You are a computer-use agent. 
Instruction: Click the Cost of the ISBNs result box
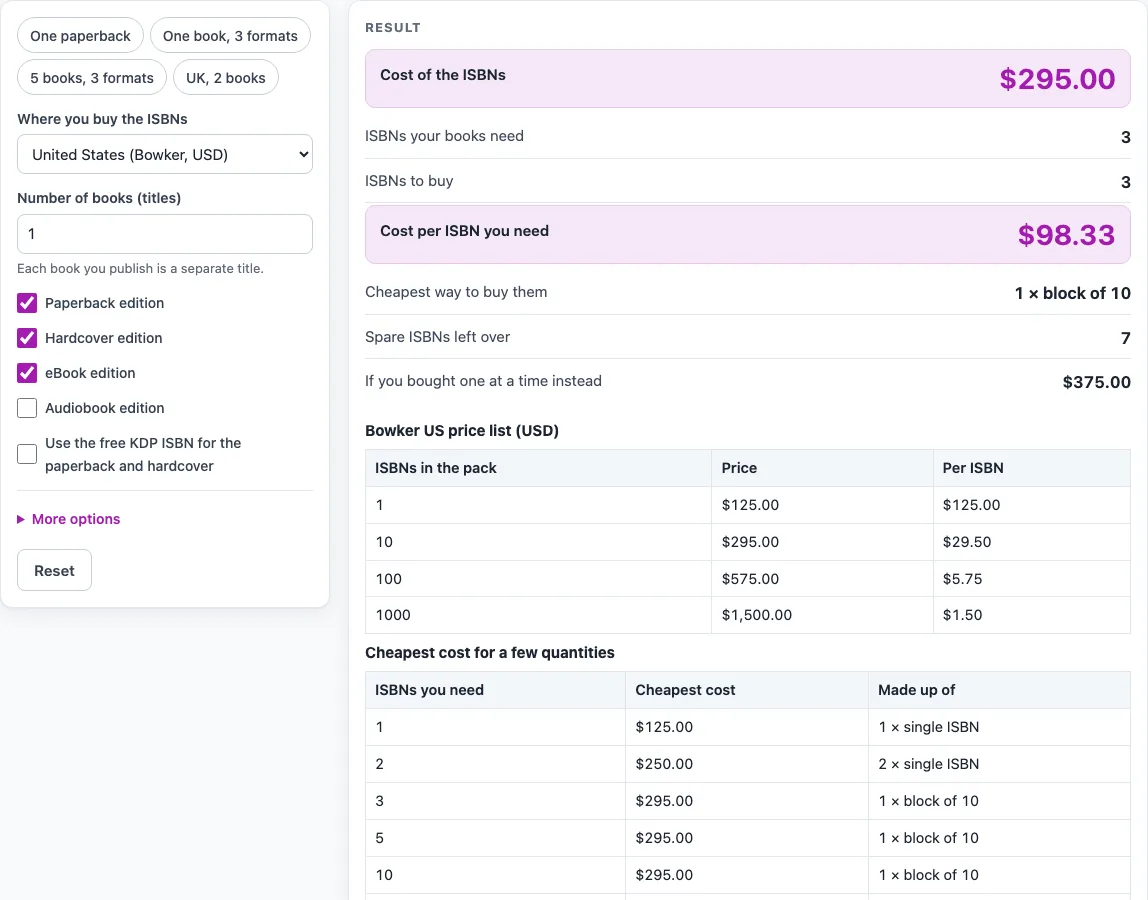coord(748,78)
